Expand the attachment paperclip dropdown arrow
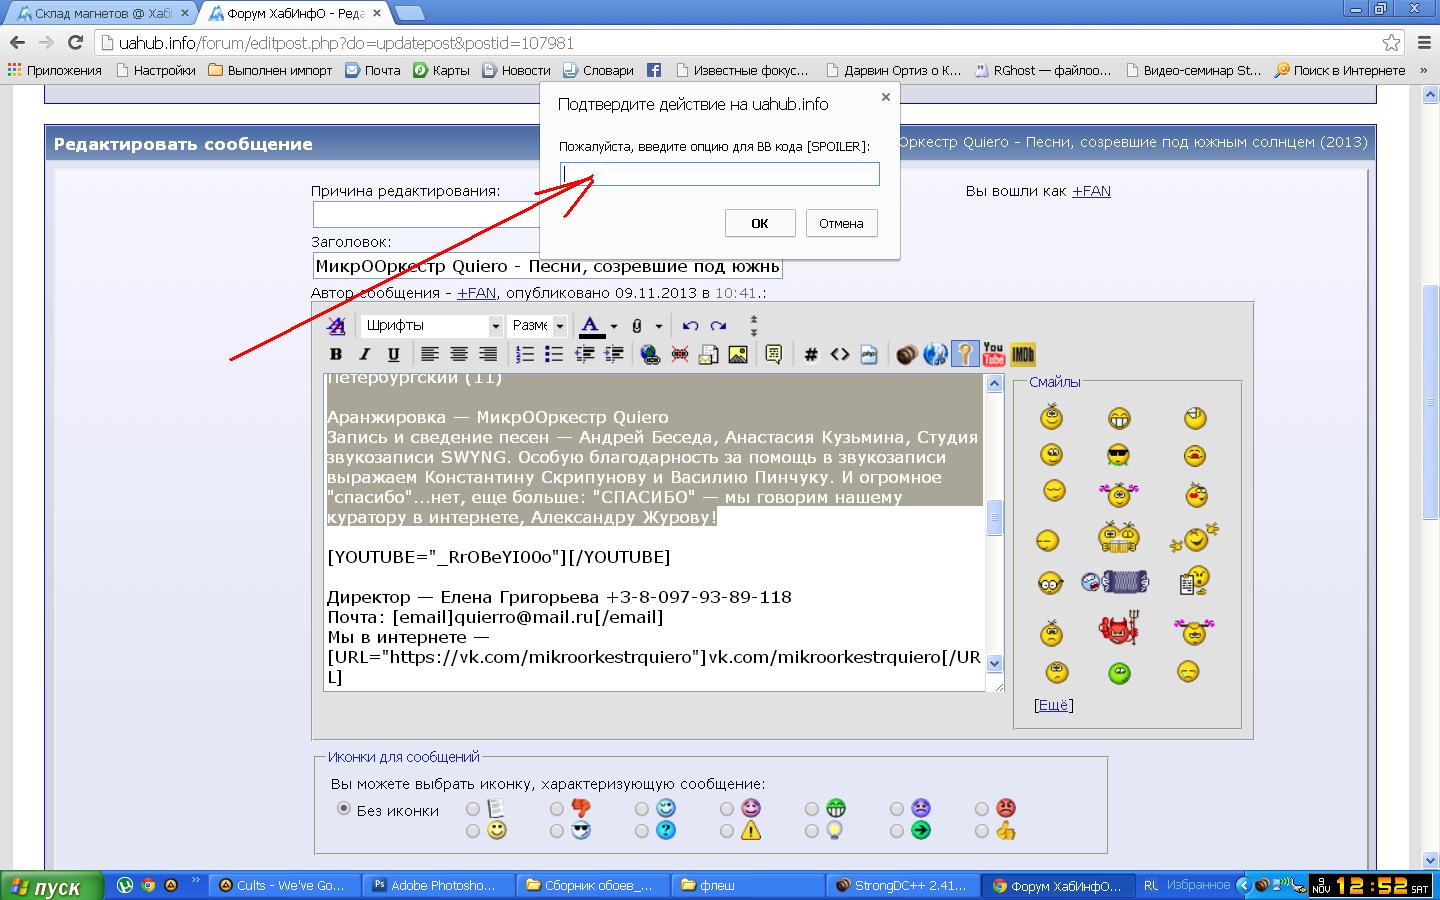Viewport: 1440px width, 900px height. (658, 326)
